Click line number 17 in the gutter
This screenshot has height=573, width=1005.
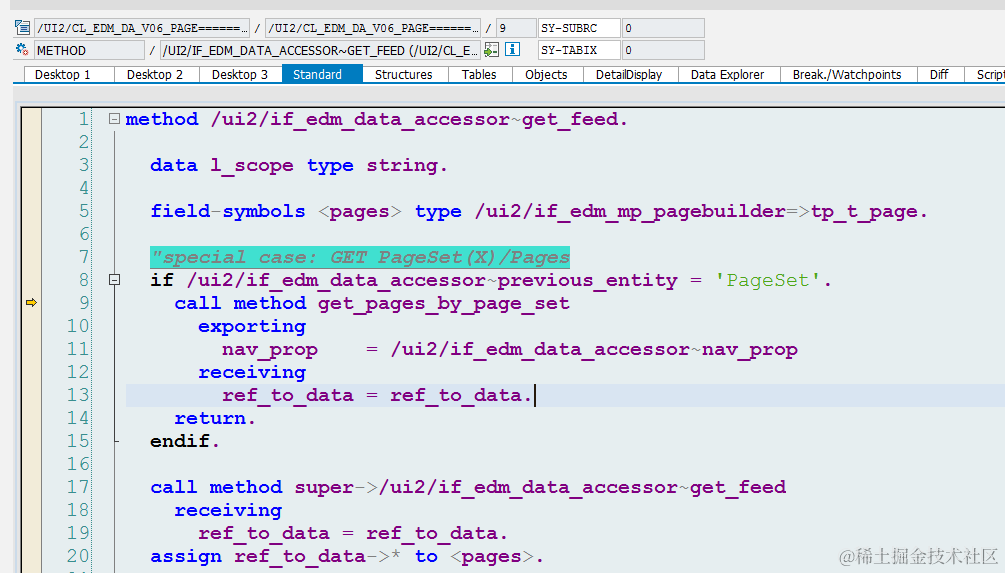[x=78, y=487]
